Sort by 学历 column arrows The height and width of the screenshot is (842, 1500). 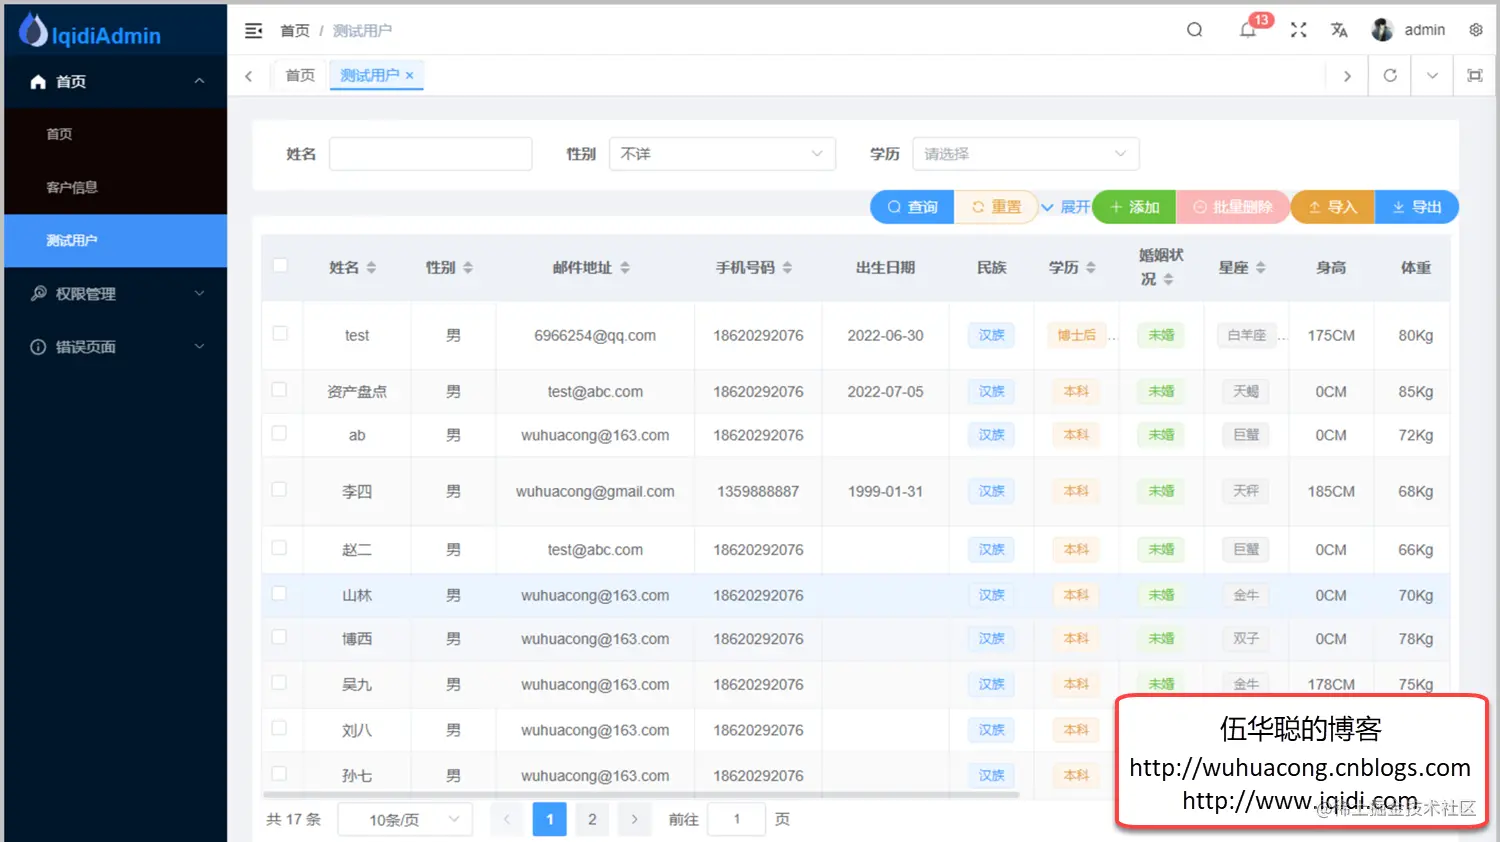point(1091,267)
